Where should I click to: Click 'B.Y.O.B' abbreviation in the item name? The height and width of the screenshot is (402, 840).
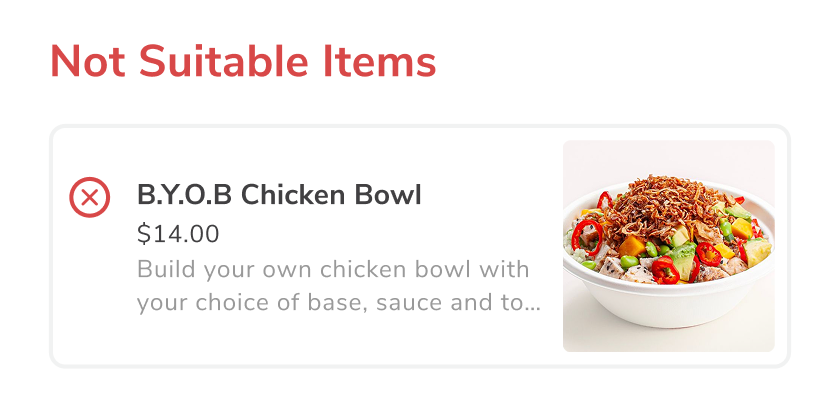184,195
